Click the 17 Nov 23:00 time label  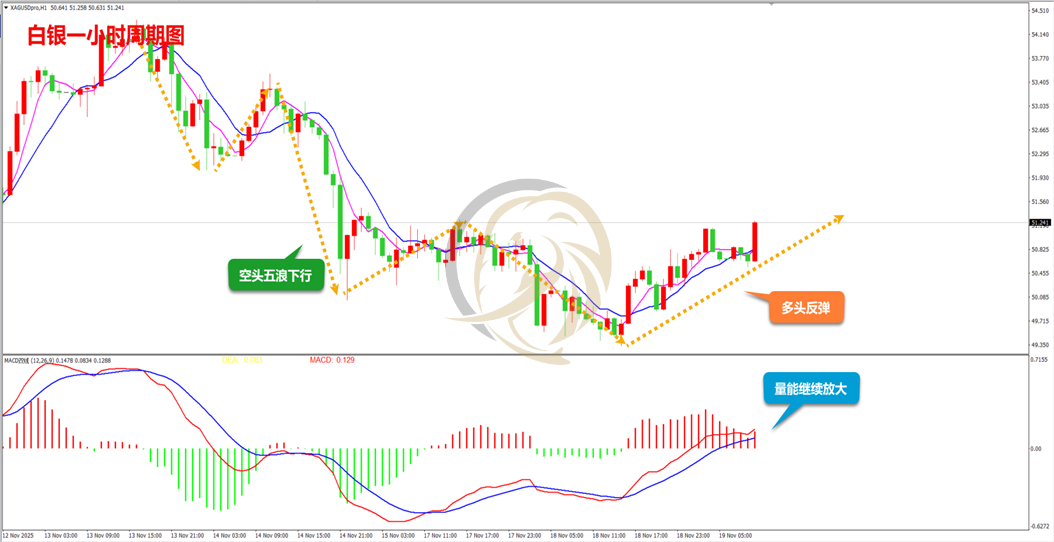pos(523,536)
